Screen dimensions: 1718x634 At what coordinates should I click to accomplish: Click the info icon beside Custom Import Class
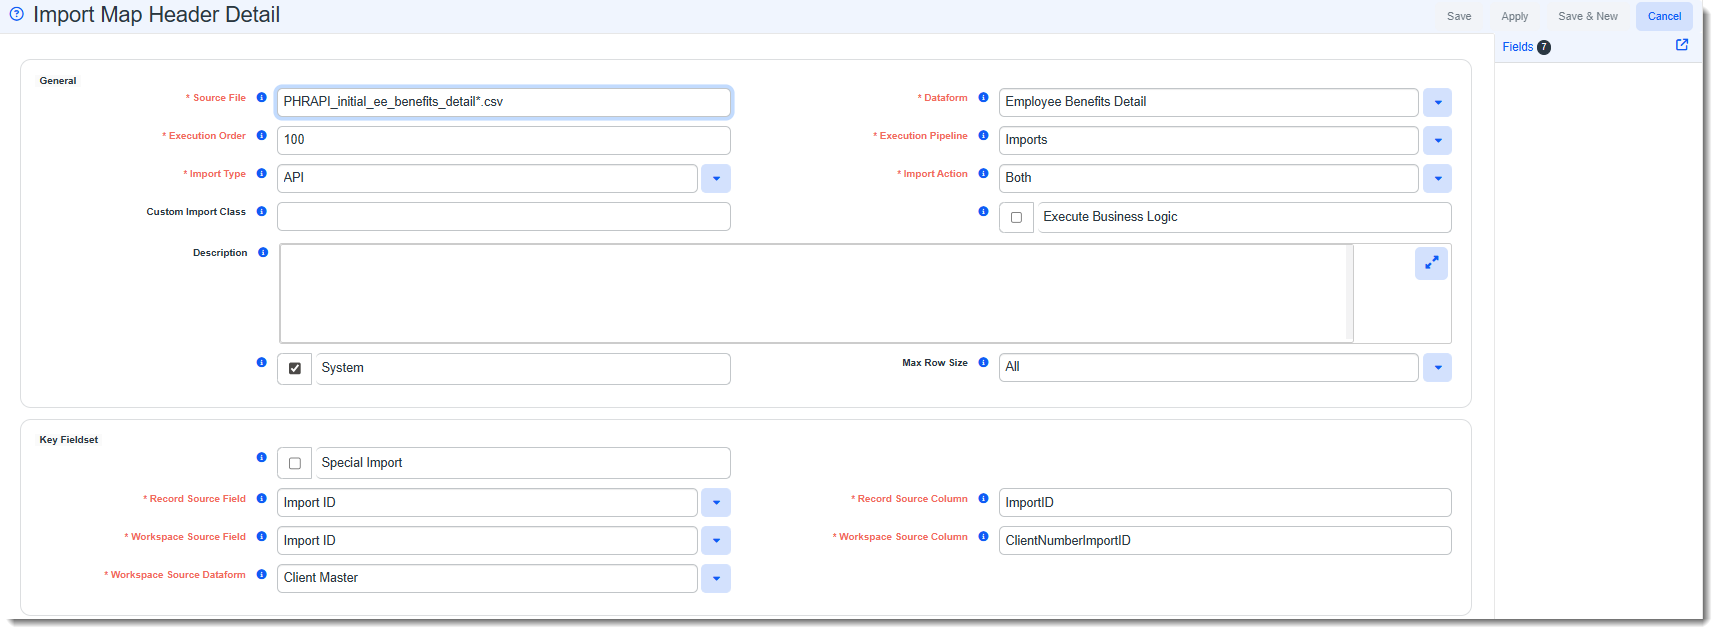tap(262, 212)
